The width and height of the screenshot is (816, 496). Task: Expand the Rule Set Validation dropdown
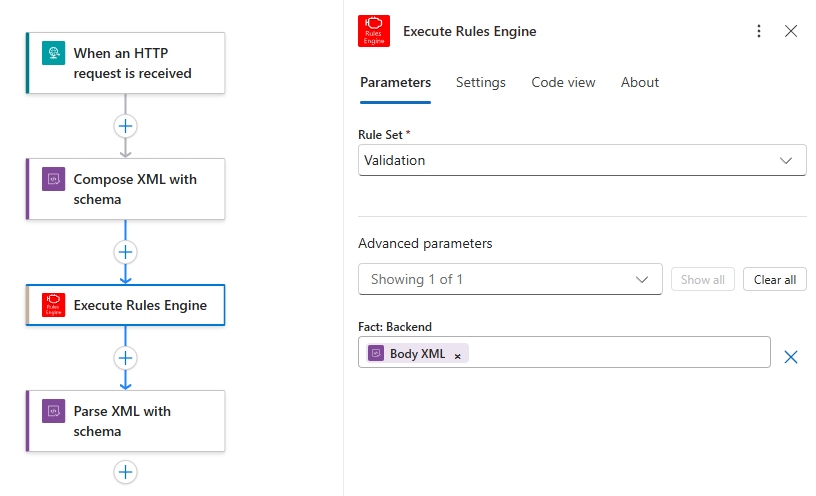582,160
